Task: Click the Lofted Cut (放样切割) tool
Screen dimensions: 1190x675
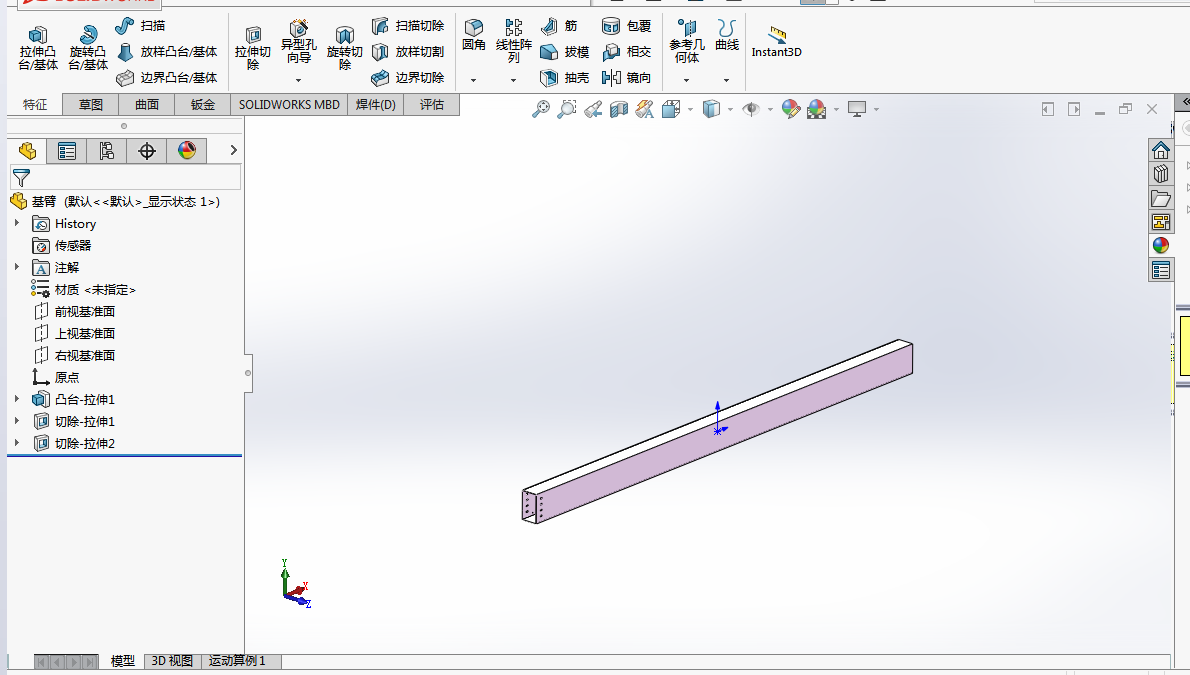Action: (408, 52)
